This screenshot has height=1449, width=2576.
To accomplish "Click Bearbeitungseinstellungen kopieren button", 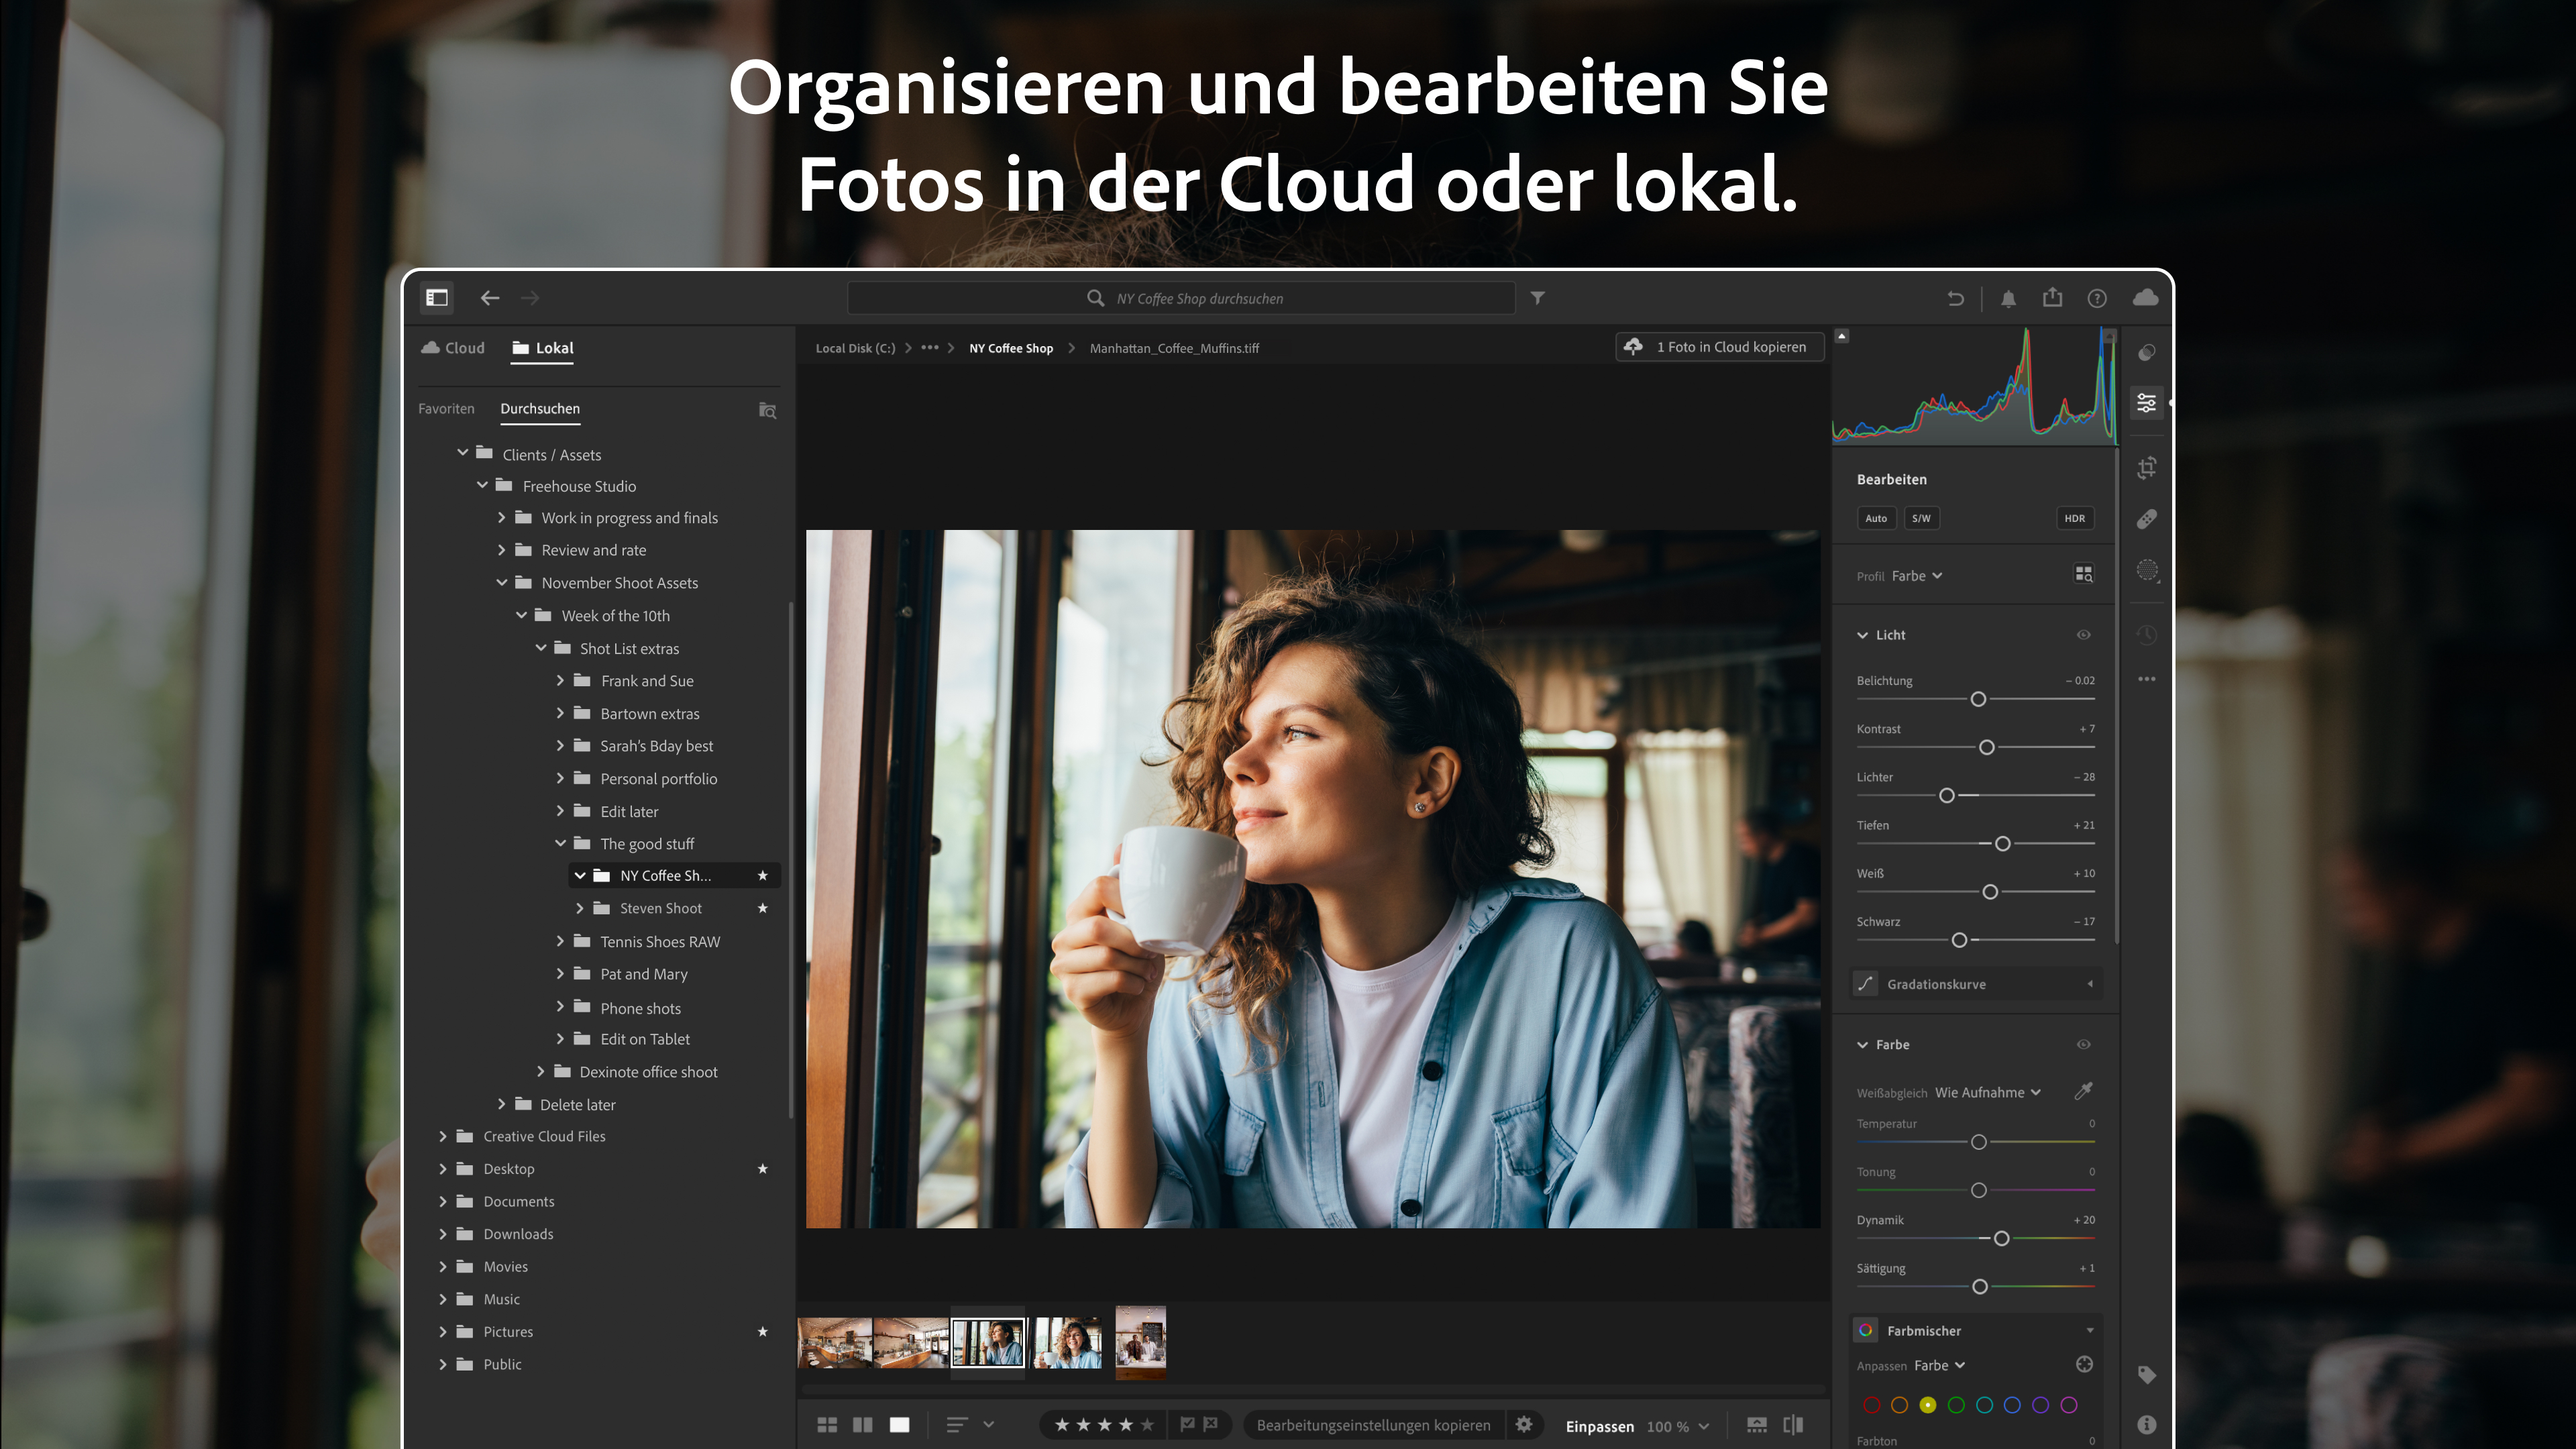I will tap(1373, 1425).
